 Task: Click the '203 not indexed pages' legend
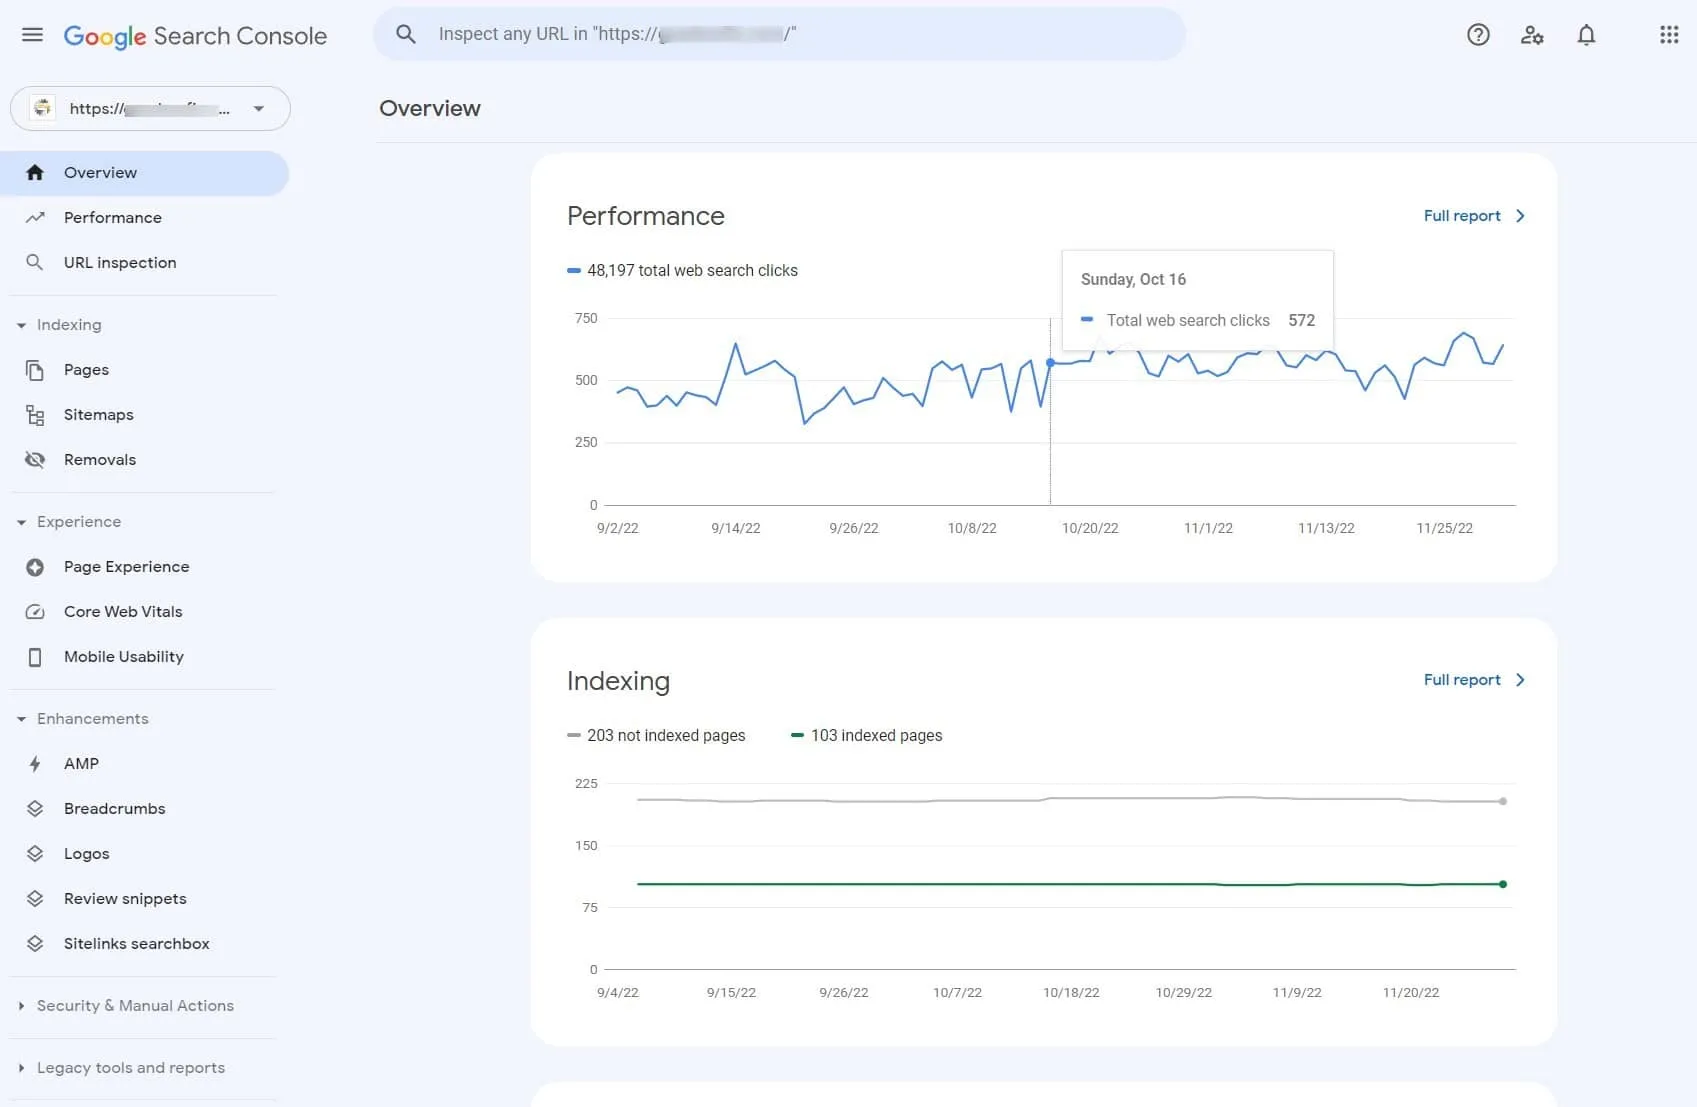point(656,736)
